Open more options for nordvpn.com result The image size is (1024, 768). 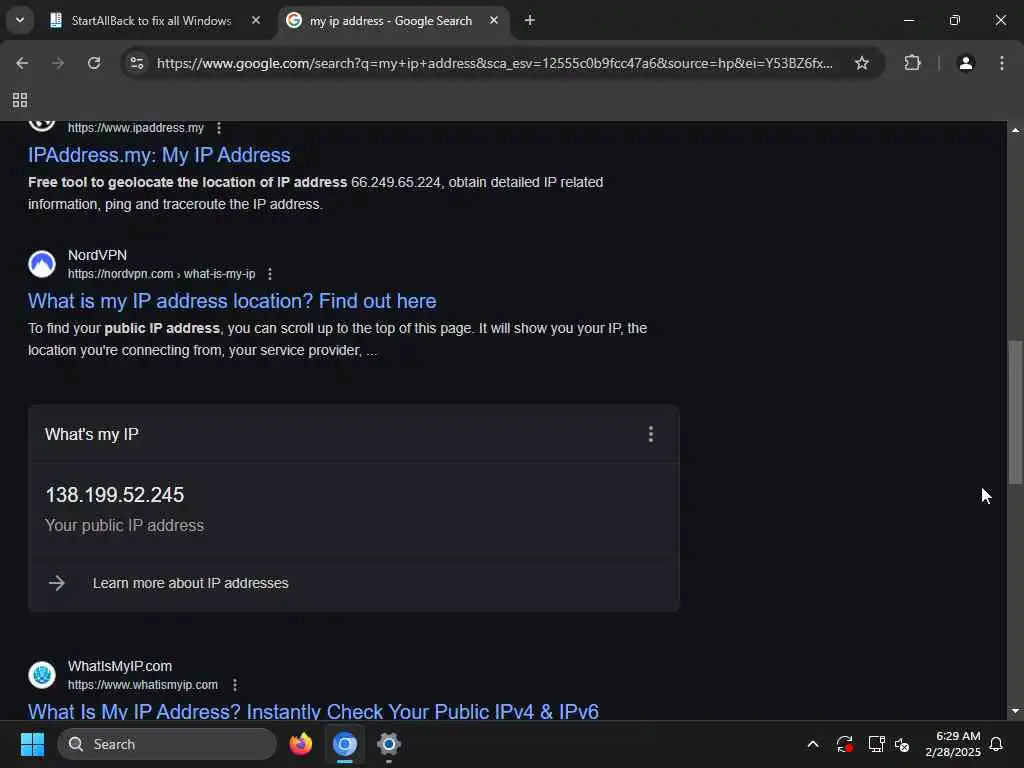pos(270,274)
